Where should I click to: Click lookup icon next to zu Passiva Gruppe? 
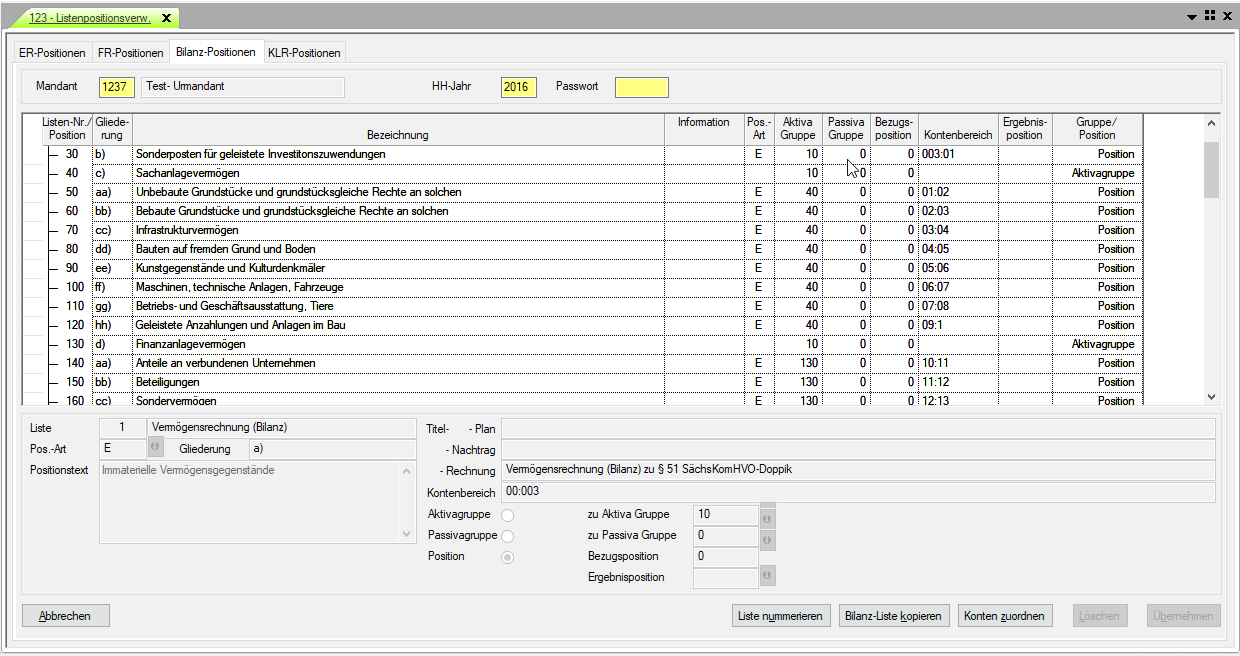[x=767, y=539]
